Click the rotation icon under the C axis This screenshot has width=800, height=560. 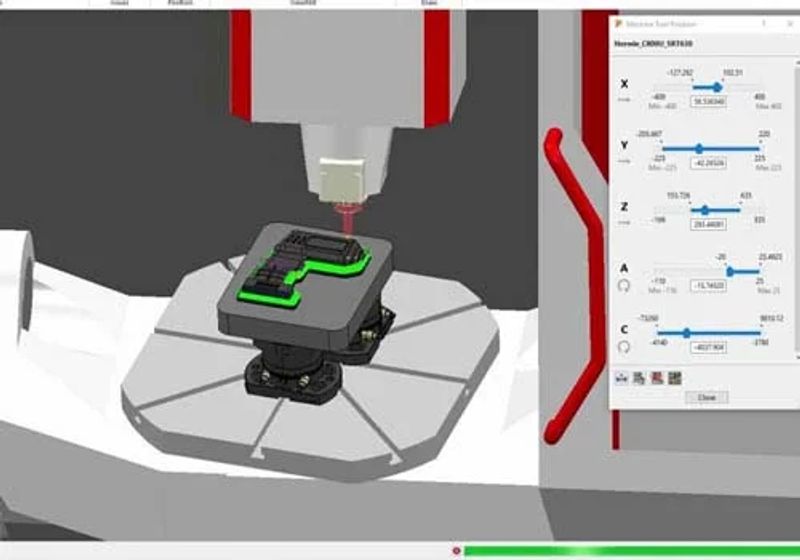(623, 347)
